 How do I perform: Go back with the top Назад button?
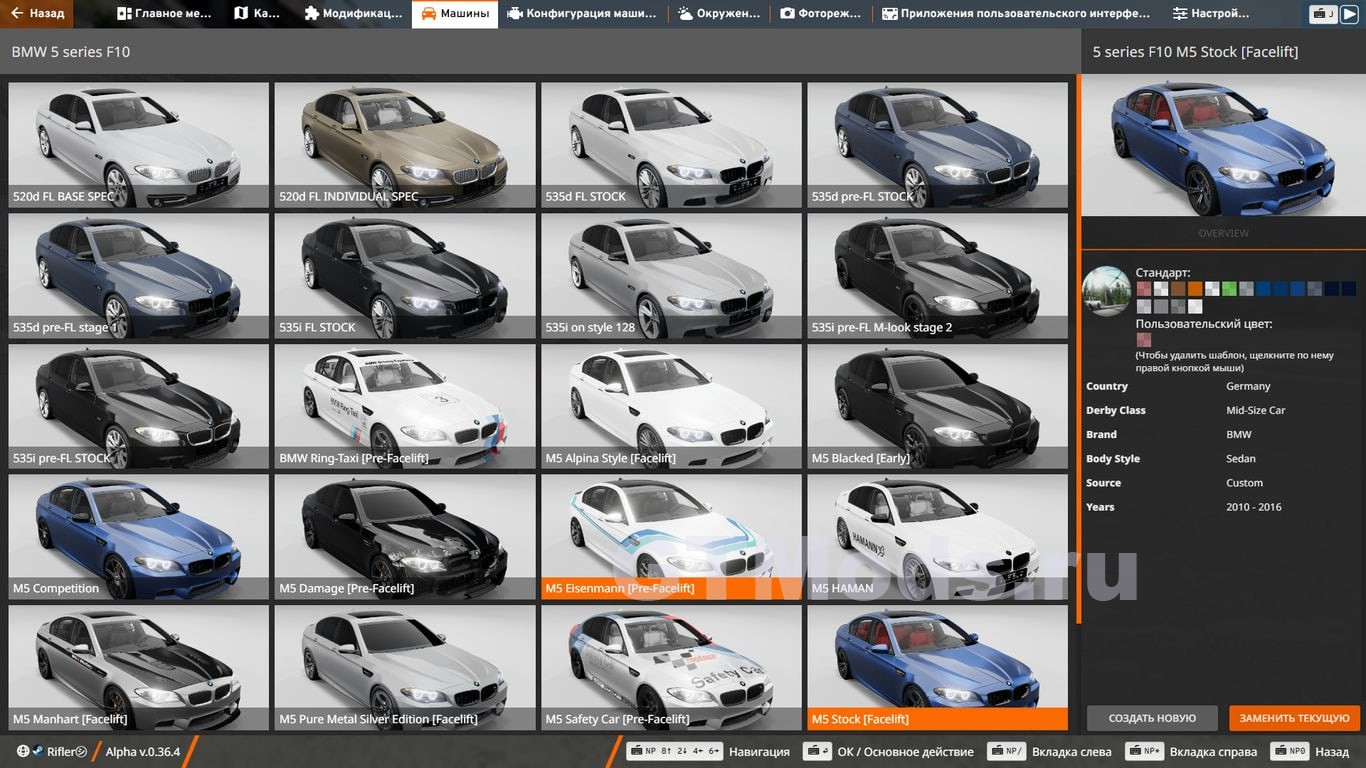(37, 14)
